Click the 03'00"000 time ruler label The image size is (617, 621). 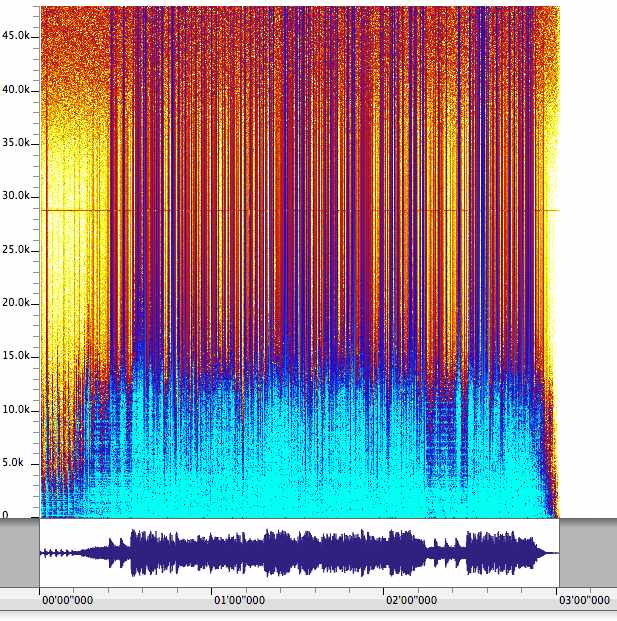point(584,600)
